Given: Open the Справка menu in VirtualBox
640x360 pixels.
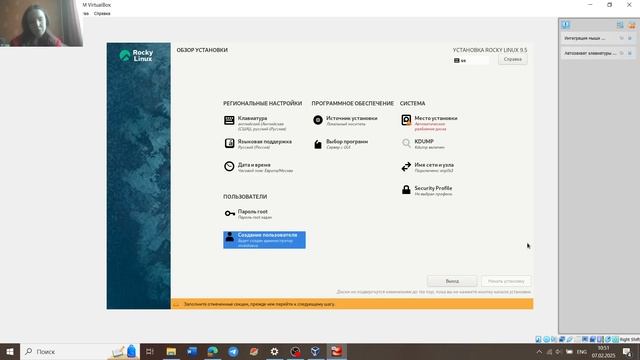Looking at the screenshot, I should click(102, 13).
